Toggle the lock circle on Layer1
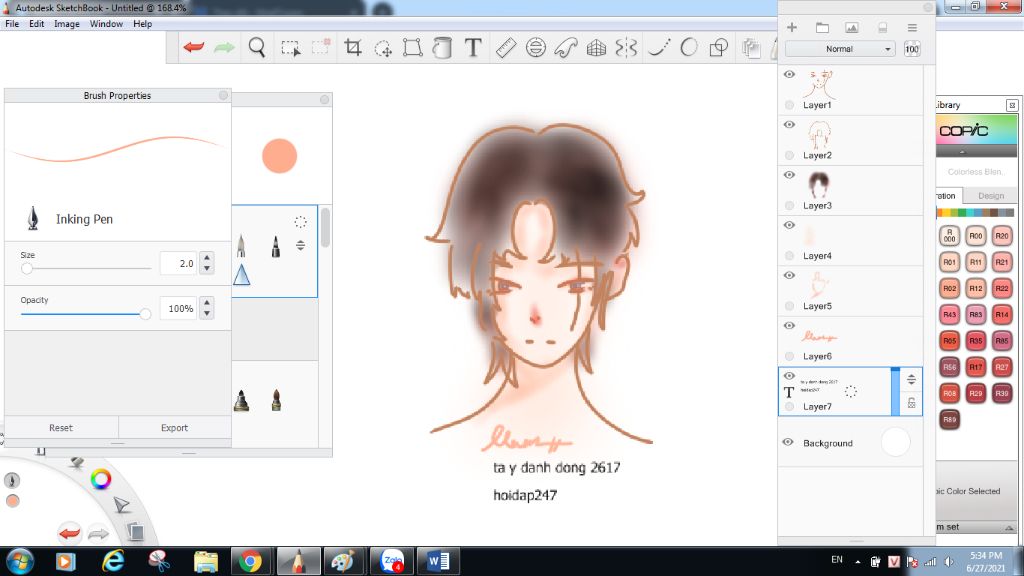This screenshot has height=576, width=1024. coord(790,104)
